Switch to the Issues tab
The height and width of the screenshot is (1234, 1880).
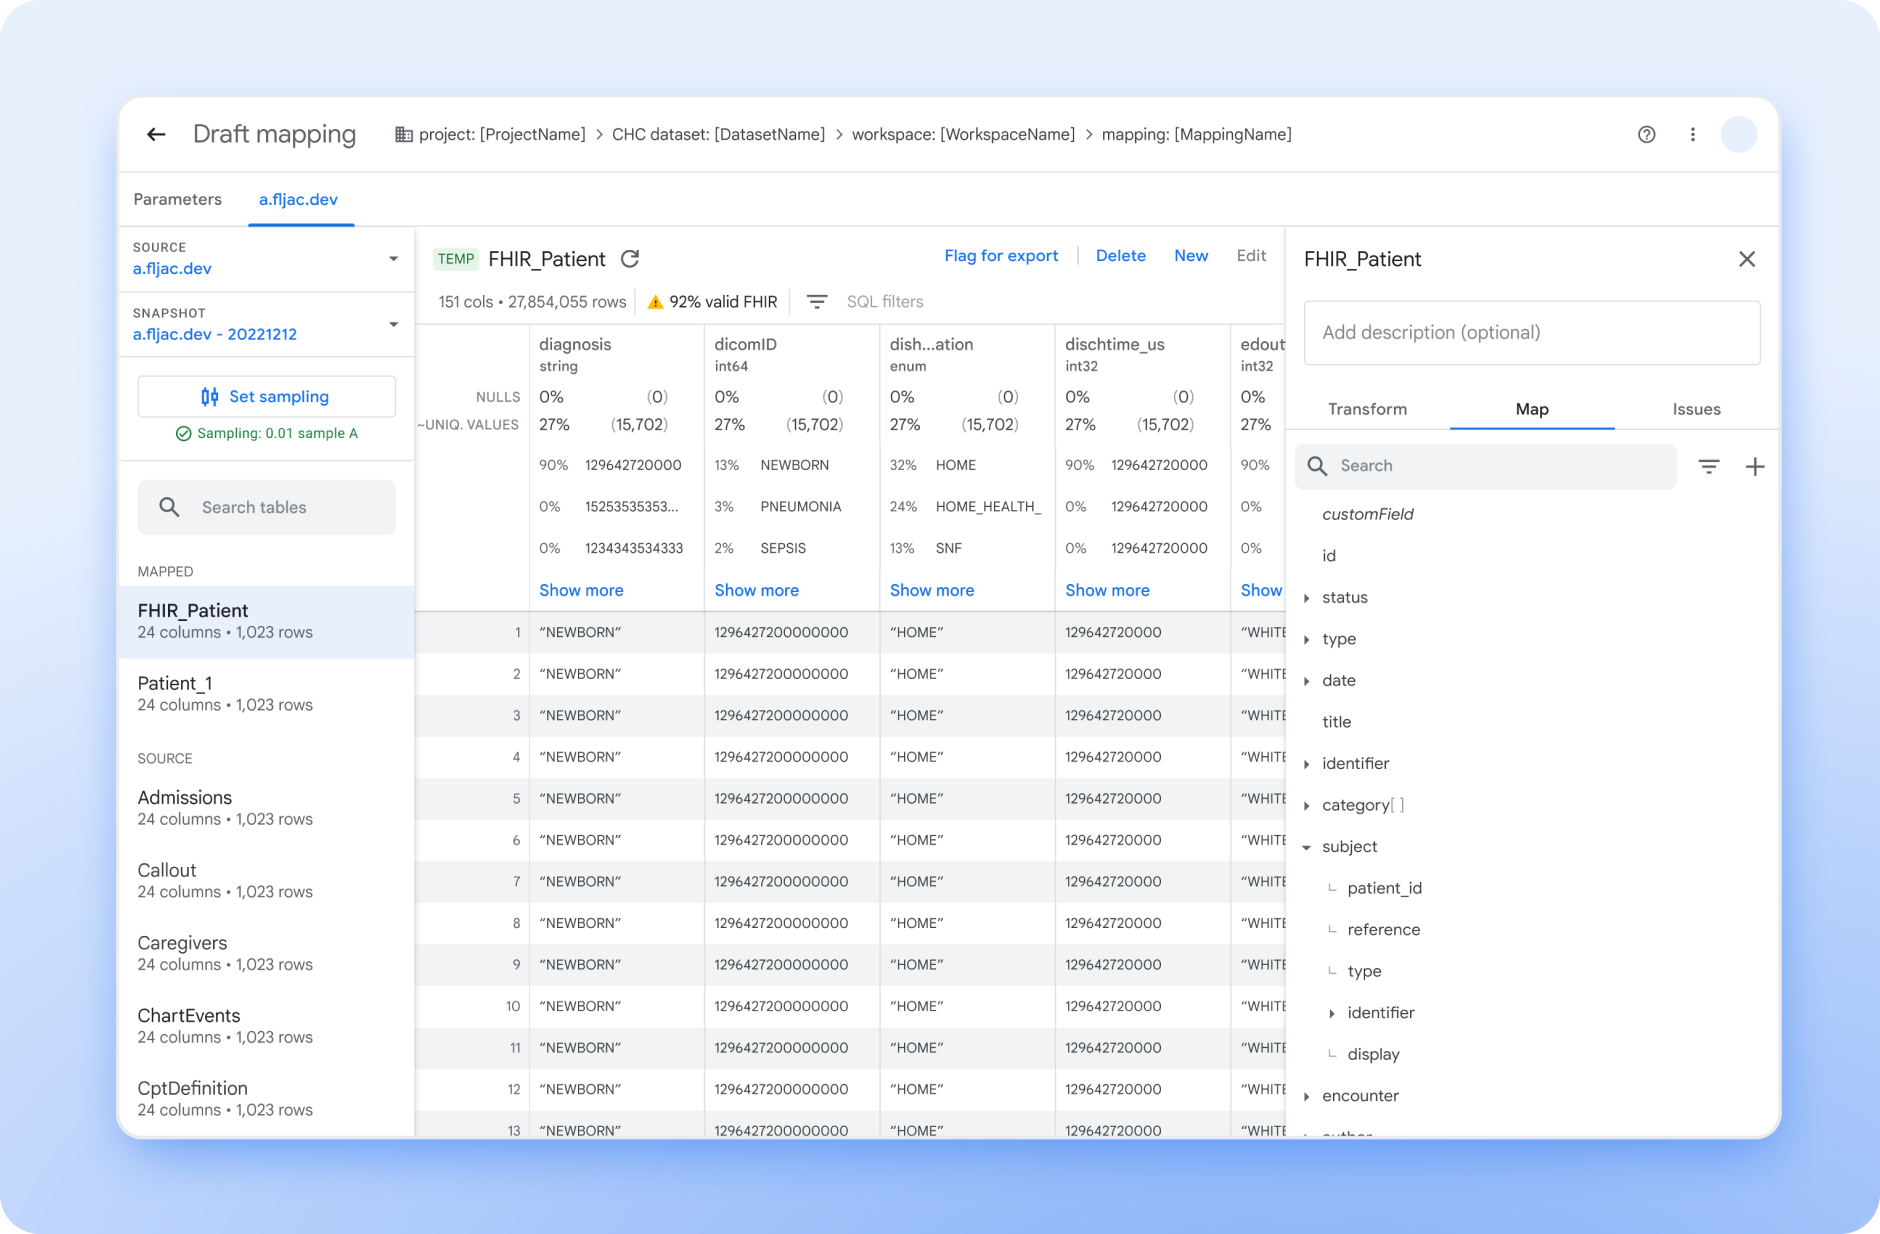(1696, 409)
